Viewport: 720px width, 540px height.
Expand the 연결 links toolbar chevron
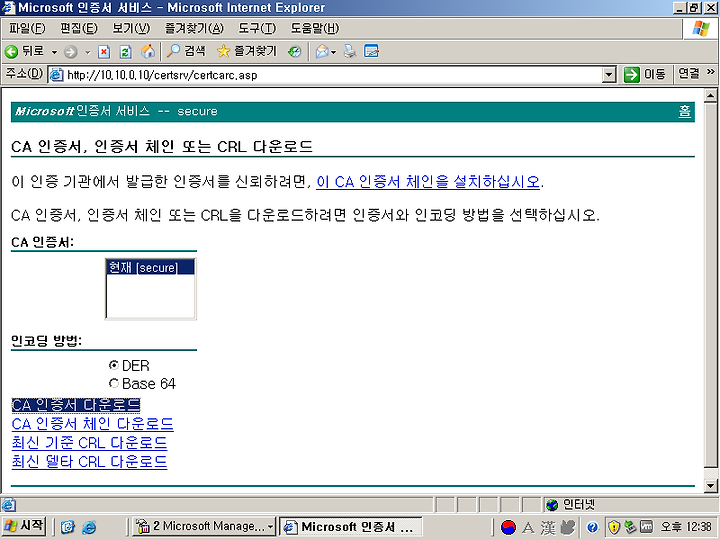(x=710, y=73)
